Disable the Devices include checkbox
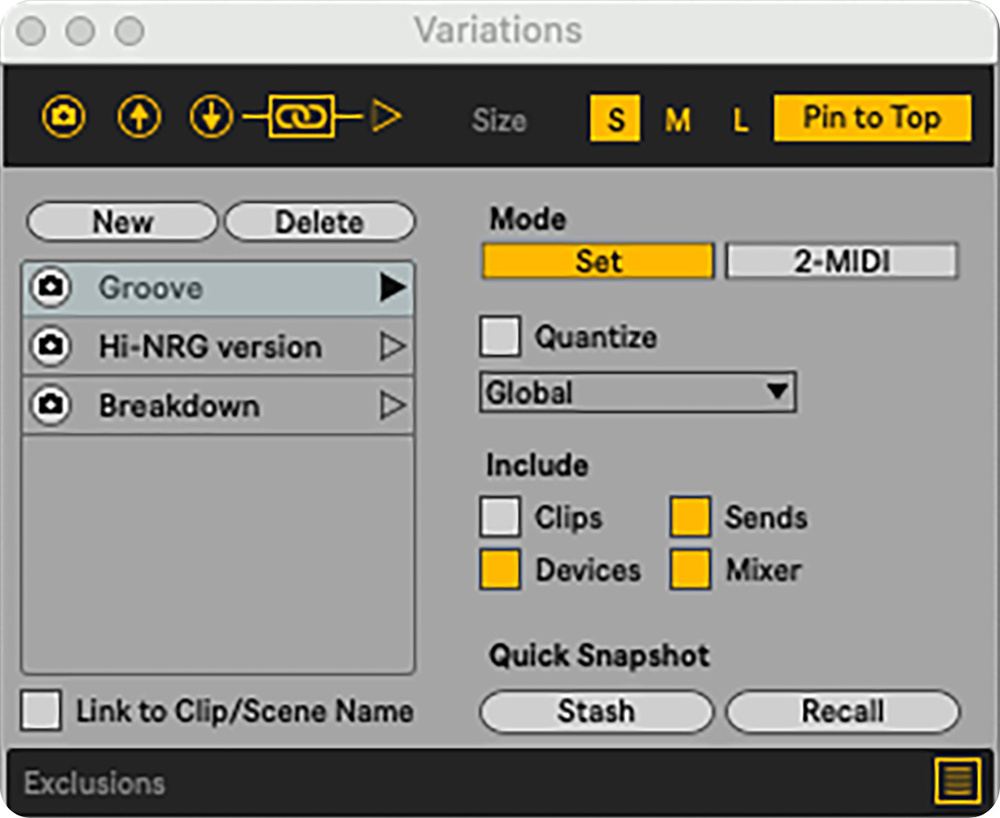1000x818 pixels. (x=500, y=570)
